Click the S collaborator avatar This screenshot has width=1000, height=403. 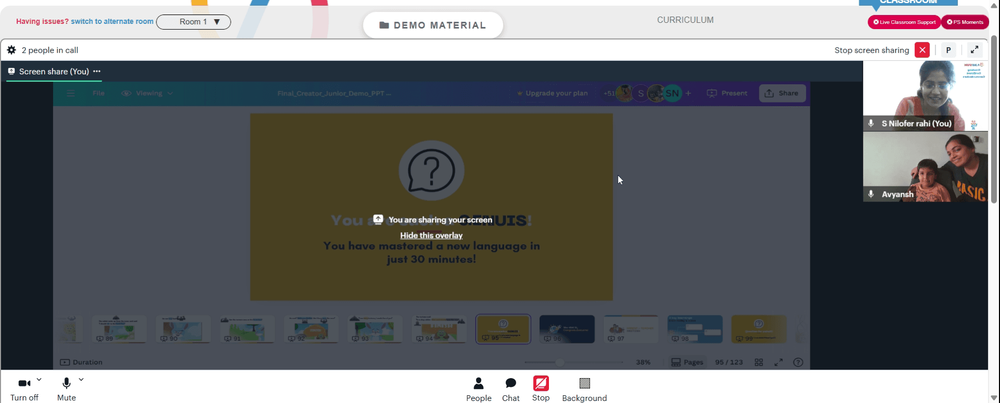(641, 93)
